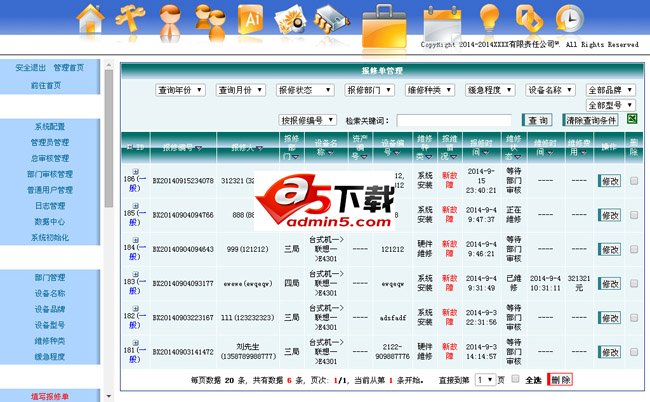Click the 查询 search button
The height and width of the screenshot is (402, 650).
pyautogui.click(x=537, y=120)
